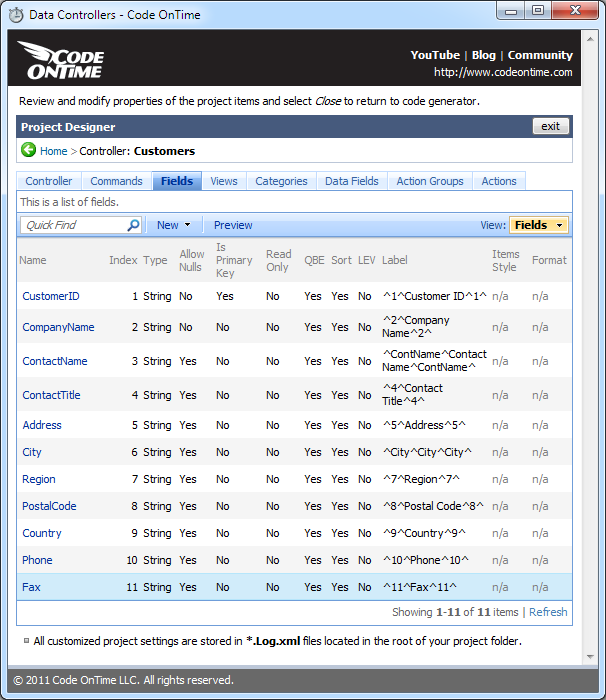Viewport: 606px width, 700px height.
Task: Open the View Fields dropdown
Action: coord(539,225)
